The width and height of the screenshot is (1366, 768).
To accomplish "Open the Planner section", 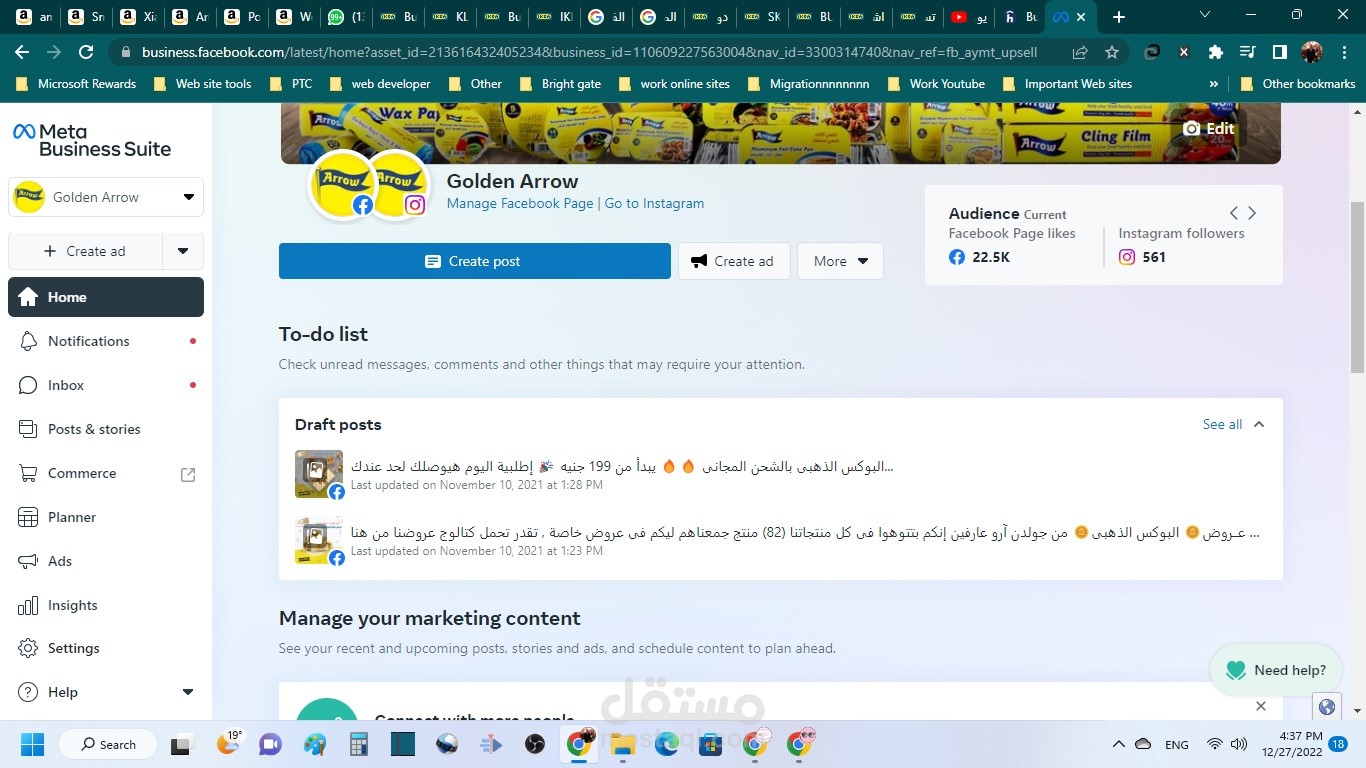I will click(x=71, y=517).
